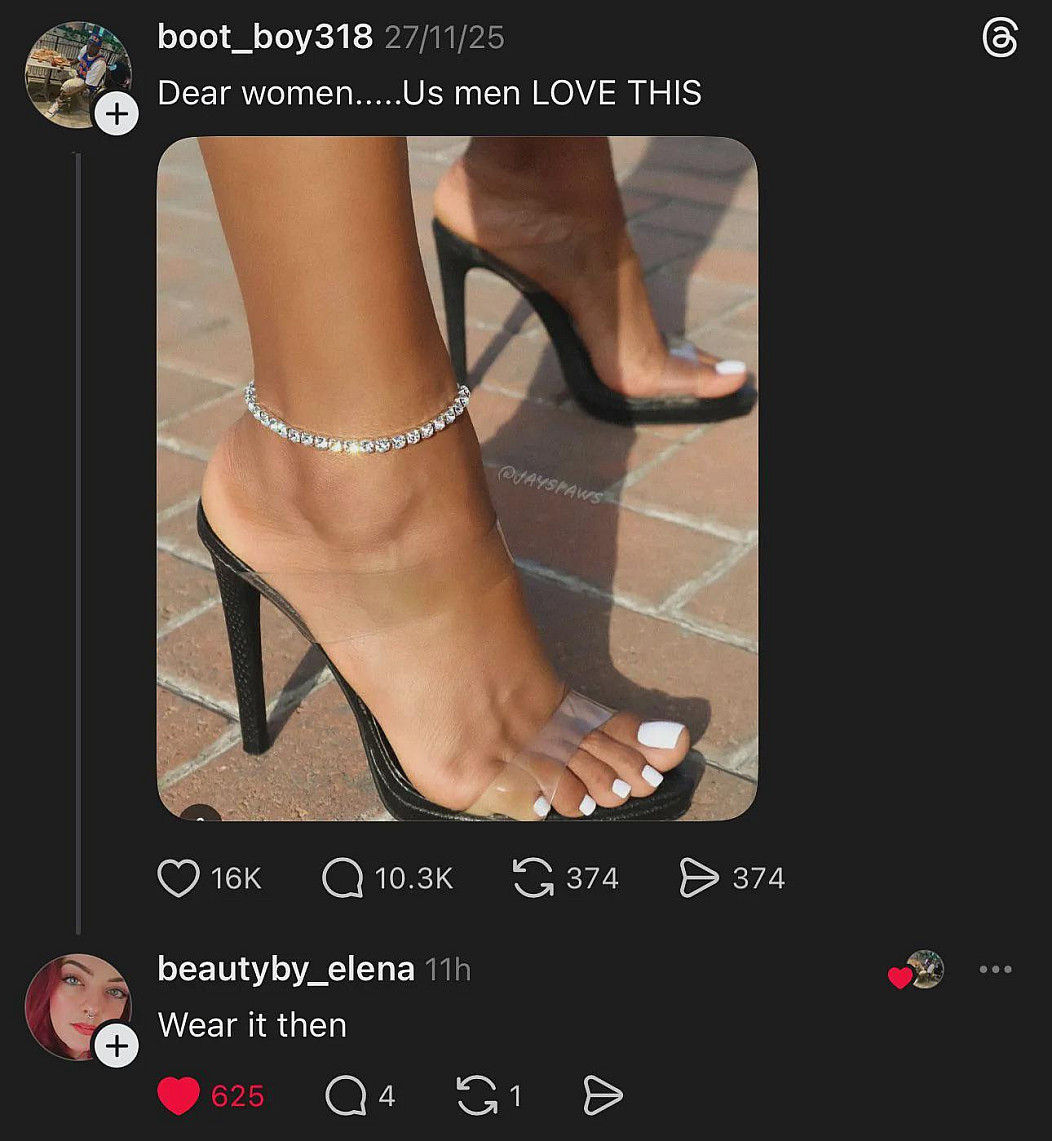Unlike beautyby_elena's reply
This screenshot has width=1052, height=1141.
[179, 1096]
